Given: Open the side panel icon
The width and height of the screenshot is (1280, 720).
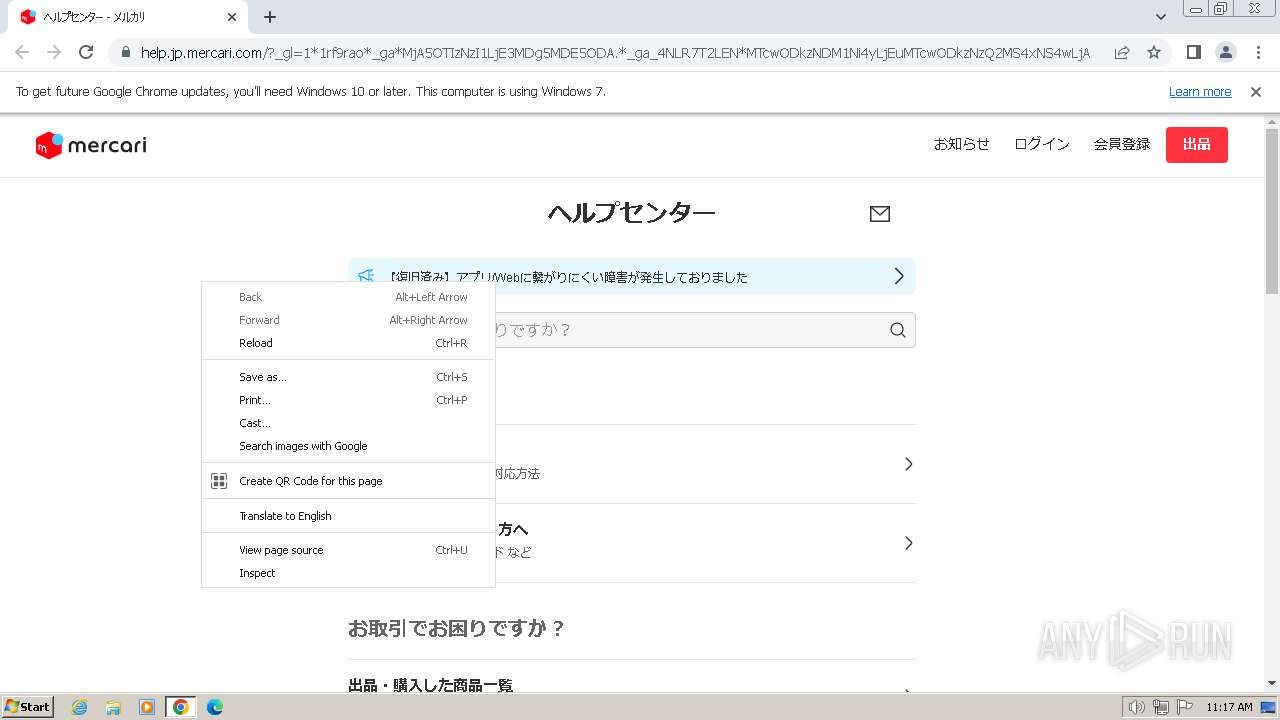Looking at the screenshot, I should [1194, 52].
